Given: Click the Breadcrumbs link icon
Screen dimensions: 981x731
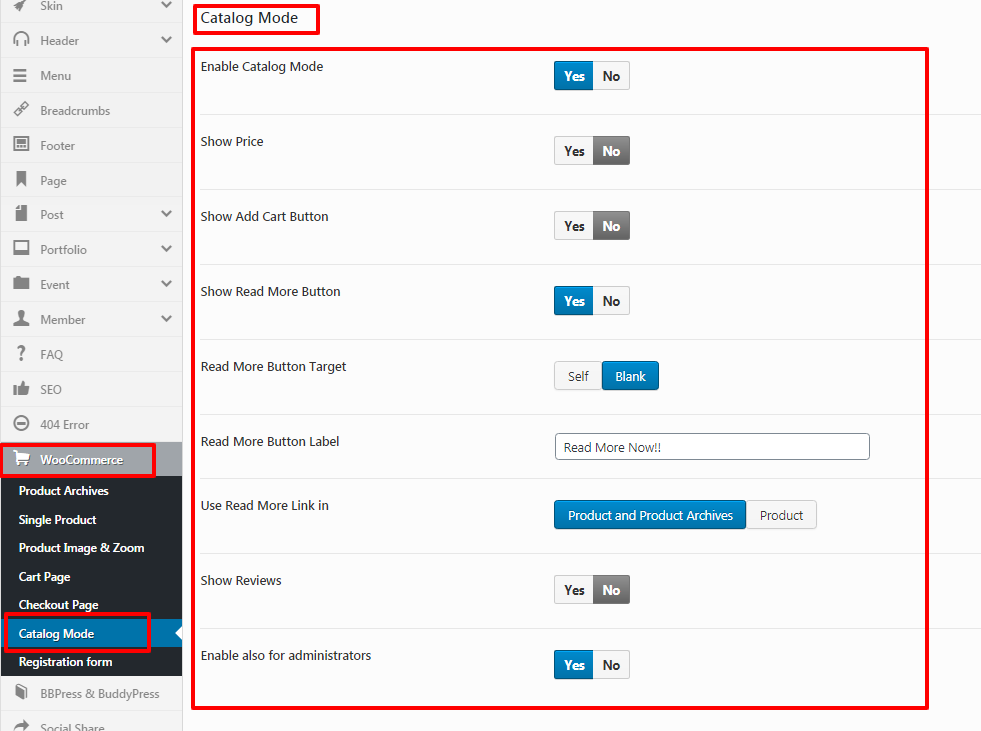Looking at the screenshot, I should point(21,110).
